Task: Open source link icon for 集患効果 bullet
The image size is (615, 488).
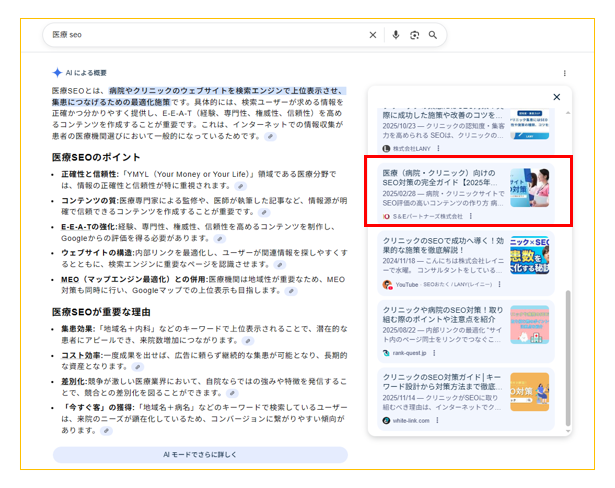Action: tap(247, 341)
